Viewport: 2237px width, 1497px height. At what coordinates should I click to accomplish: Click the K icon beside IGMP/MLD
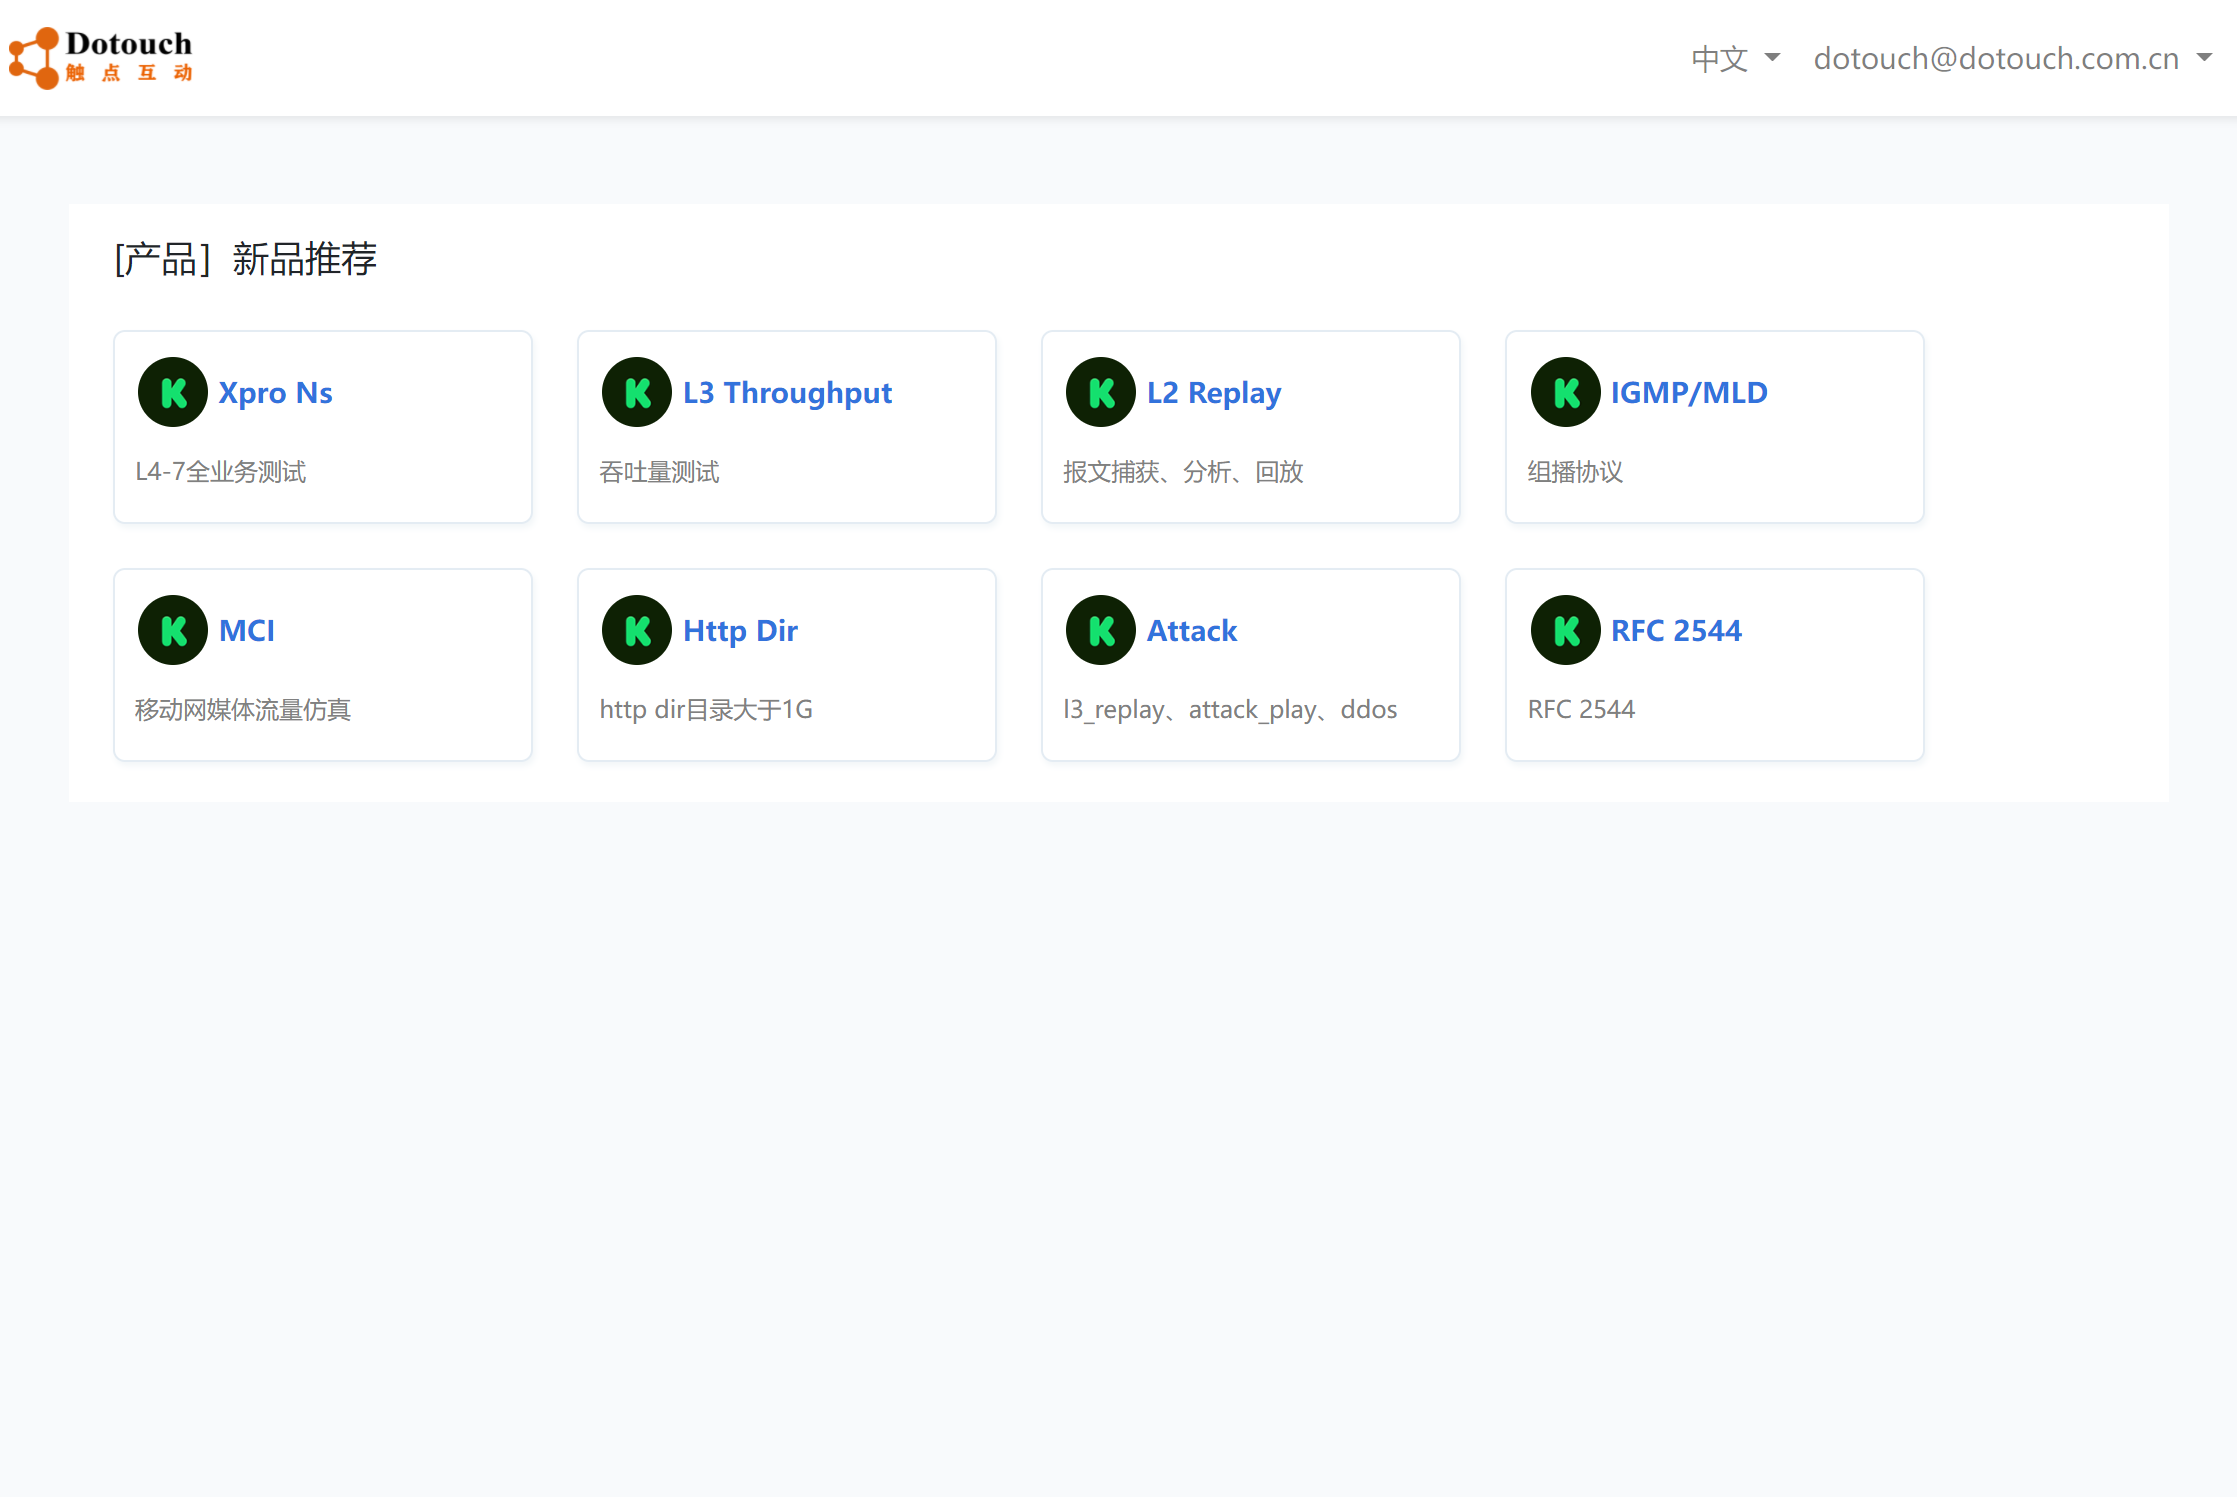click(x=1566, y=392)
